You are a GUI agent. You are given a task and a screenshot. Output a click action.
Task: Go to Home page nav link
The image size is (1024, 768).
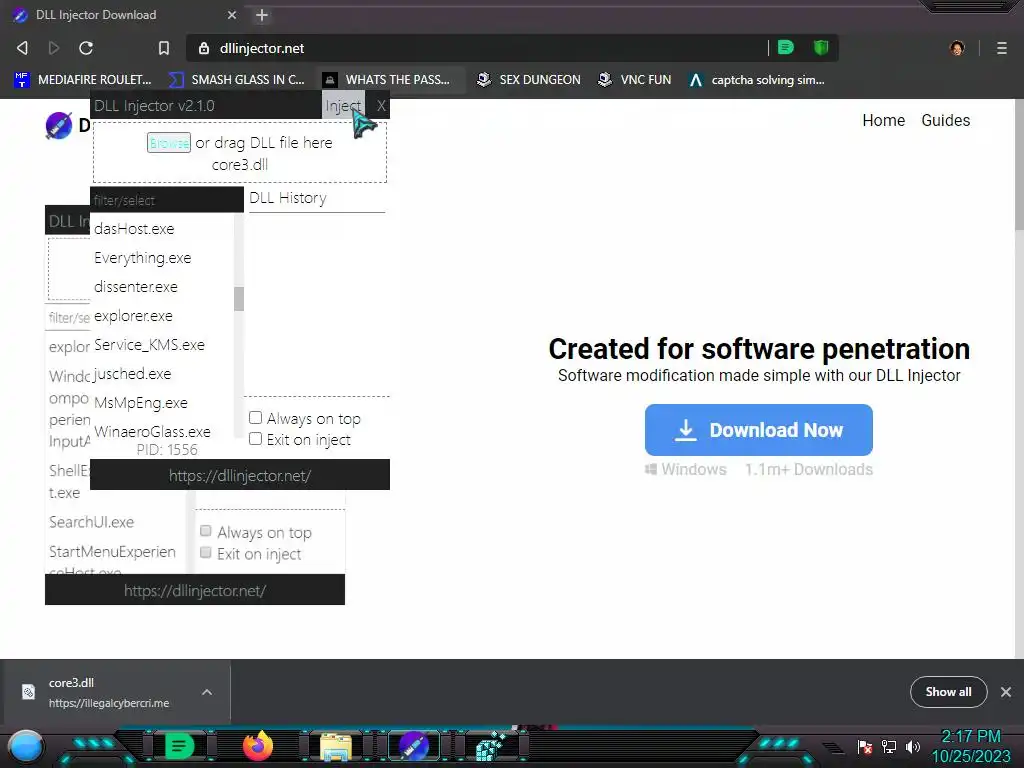884,120
